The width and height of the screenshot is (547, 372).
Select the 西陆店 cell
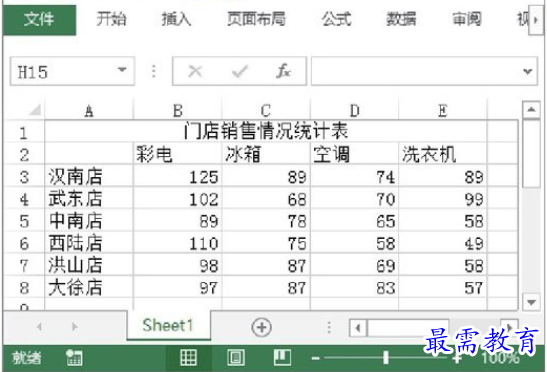click(89, 243)
